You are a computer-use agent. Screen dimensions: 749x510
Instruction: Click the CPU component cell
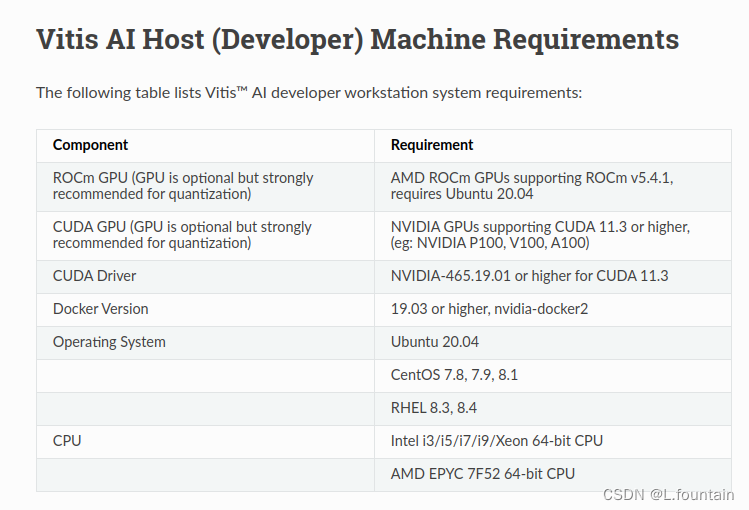pos(205,442)
